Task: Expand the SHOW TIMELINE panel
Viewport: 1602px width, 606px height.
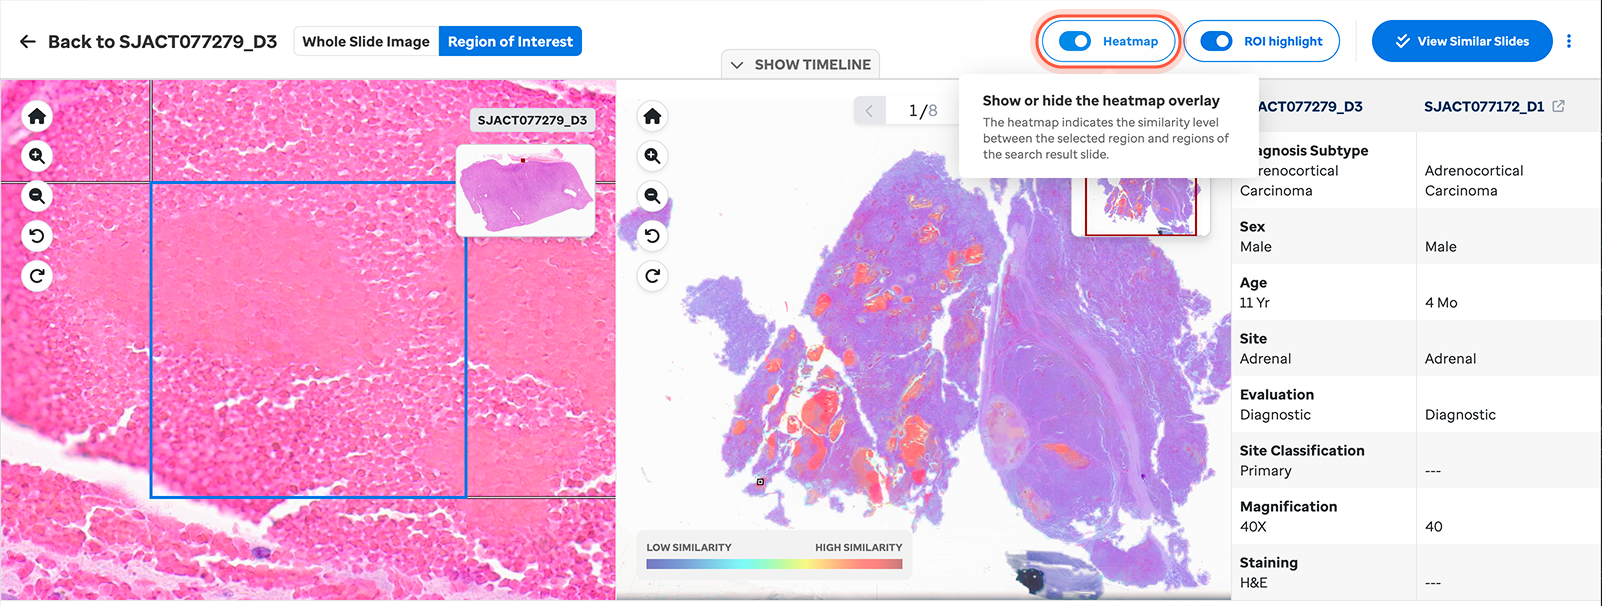Action: [x=800, y=64]
